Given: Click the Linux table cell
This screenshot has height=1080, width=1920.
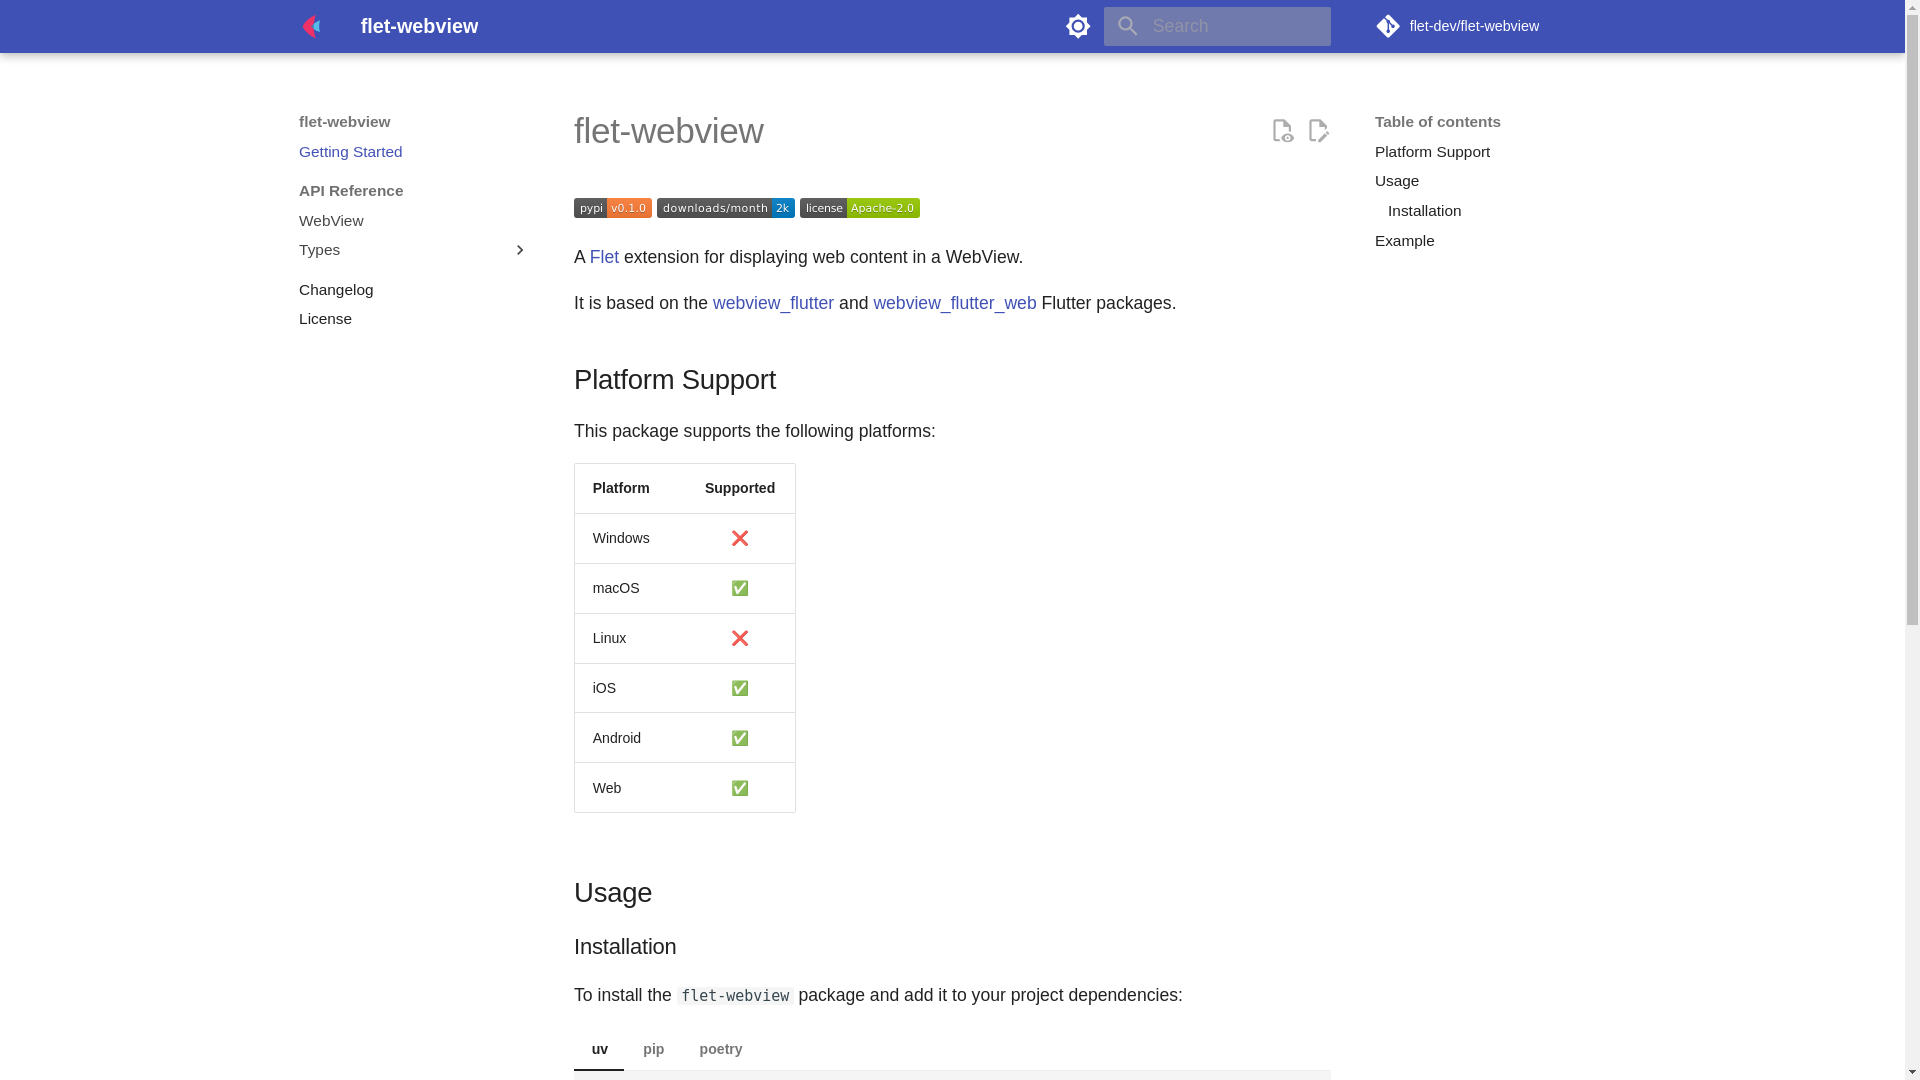Looking at the screenshot, I should [630, 638].
